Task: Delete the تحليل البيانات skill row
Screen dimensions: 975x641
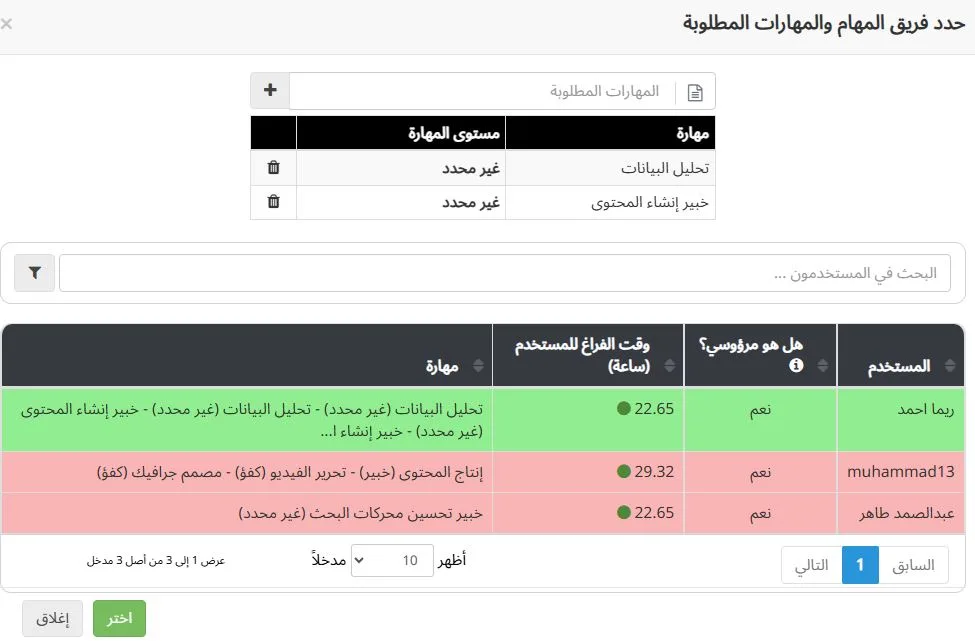Action: point(274,167)
